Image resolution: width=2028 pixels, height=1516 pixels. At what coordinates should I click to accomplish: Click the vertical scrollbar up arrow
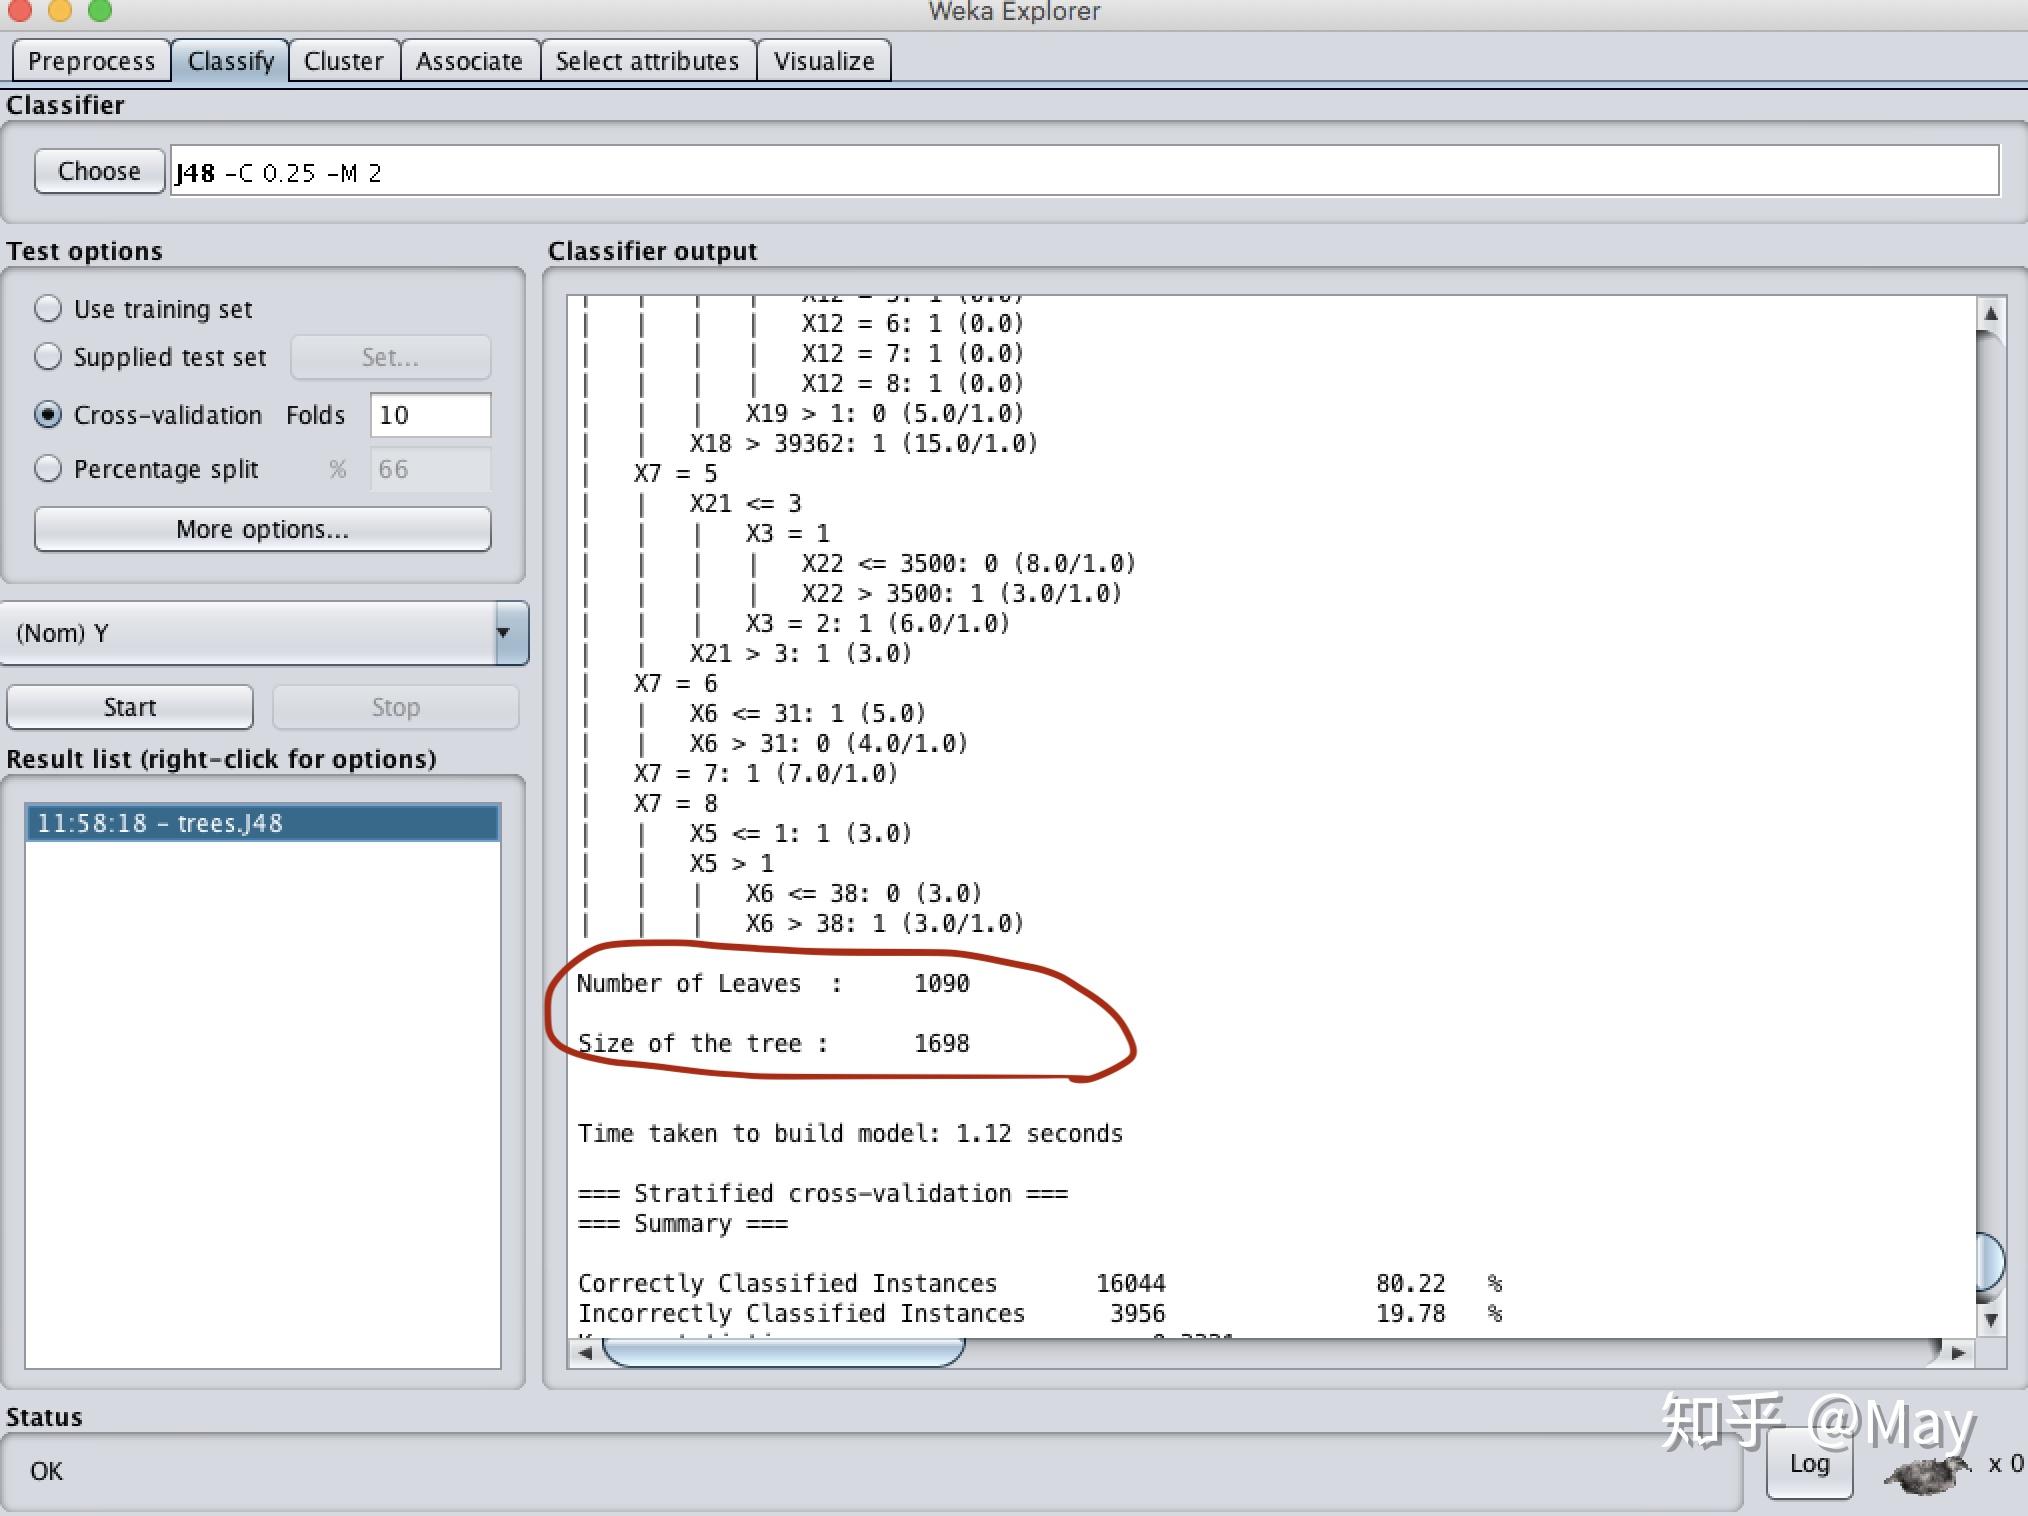click(1990, 314)
